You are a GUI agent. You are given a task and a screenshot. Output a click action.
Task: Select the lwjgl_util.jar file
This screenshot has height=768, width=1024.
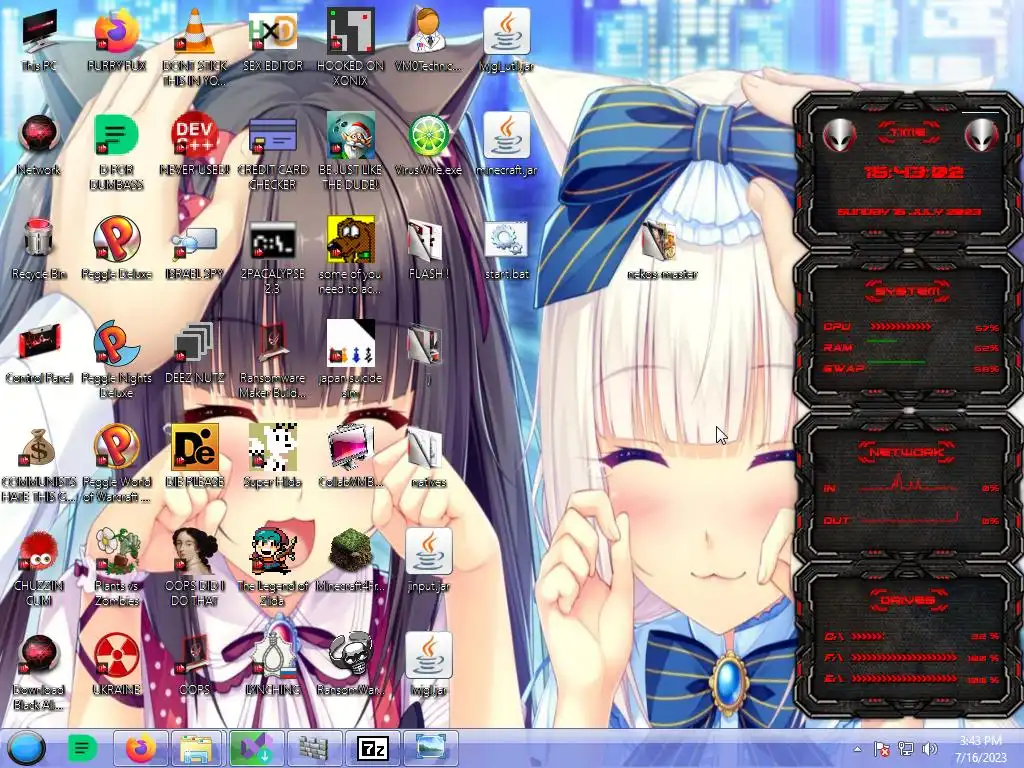(507, 40)
